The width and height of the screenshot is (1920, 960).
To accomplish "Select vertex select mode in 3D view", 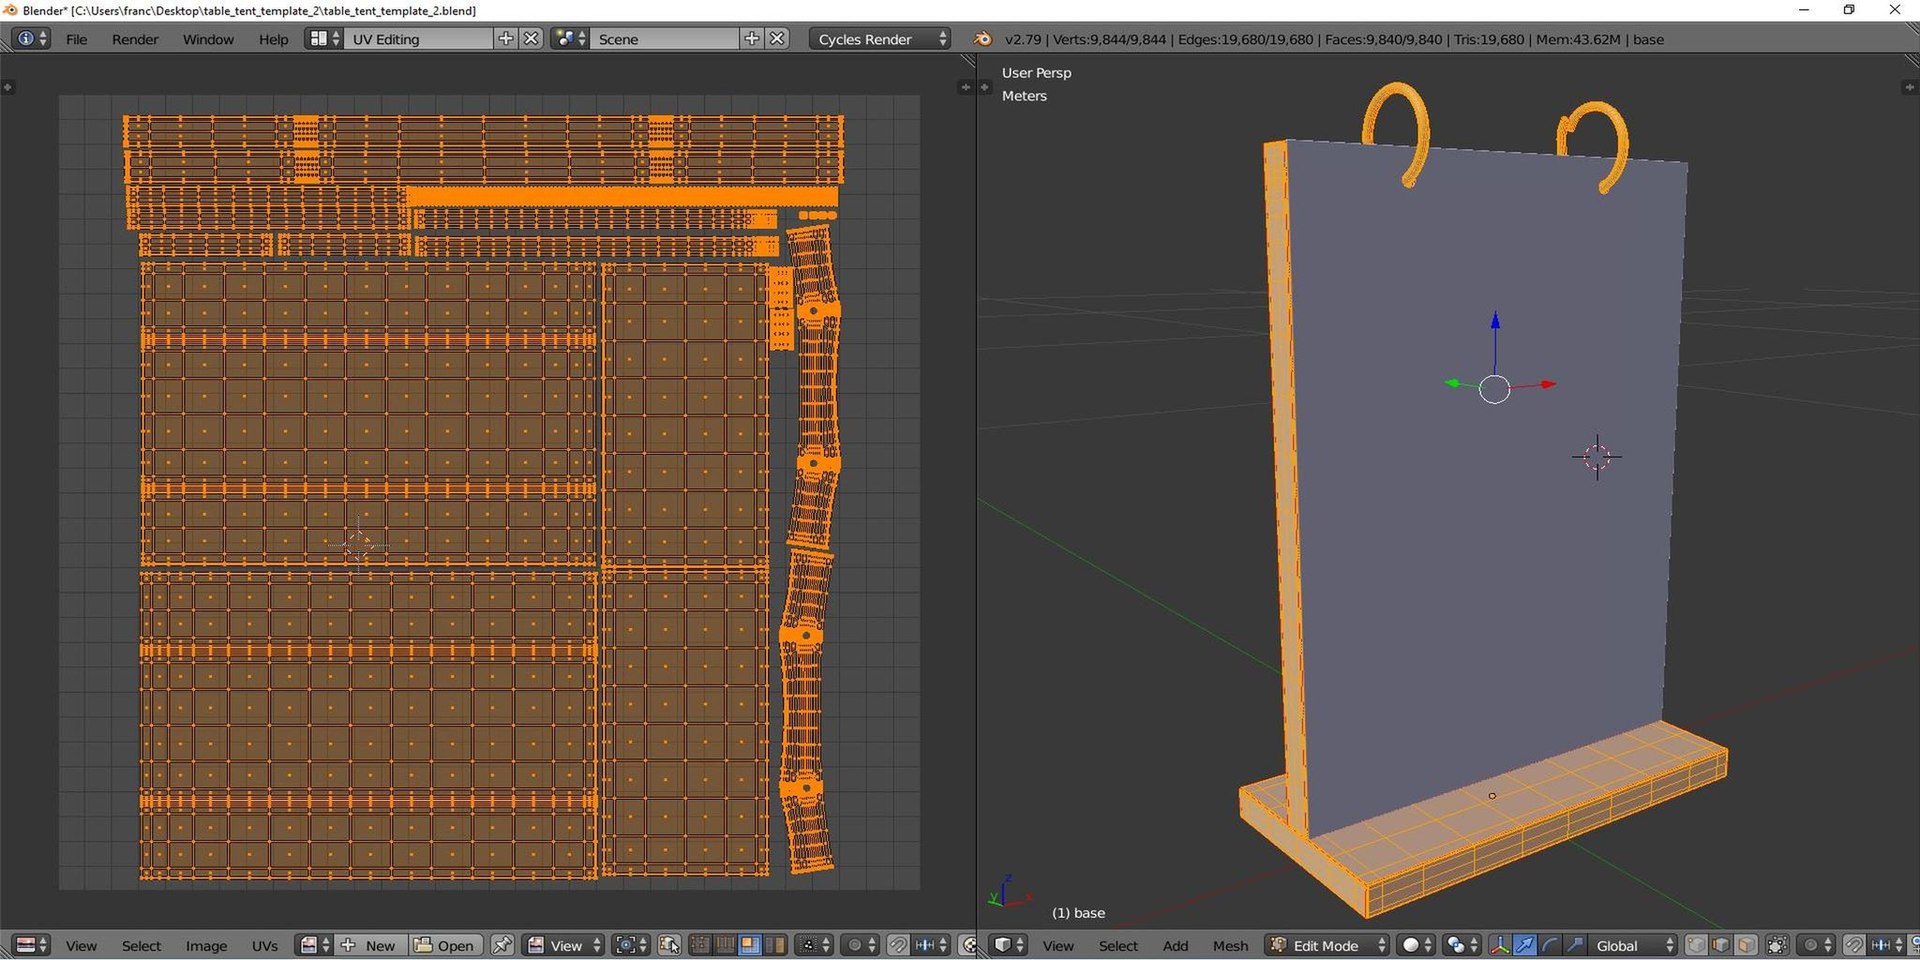I will pos(1697,945).
